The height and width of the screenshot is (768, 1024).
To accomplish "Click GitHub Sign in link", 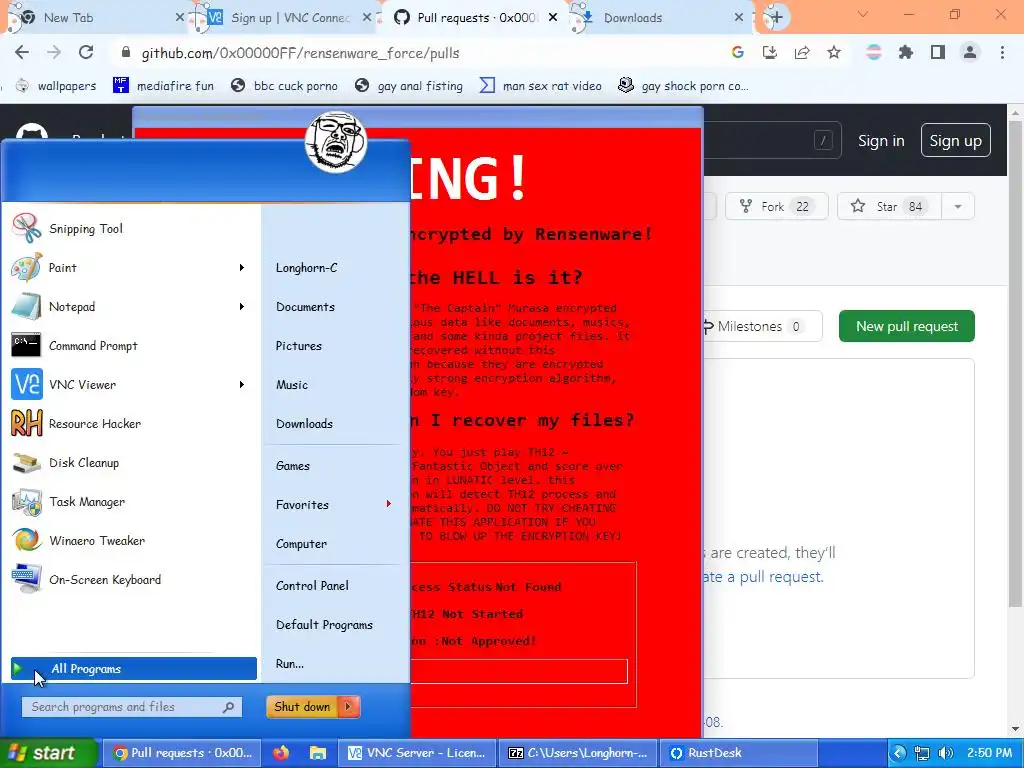I will coord(881,140).
